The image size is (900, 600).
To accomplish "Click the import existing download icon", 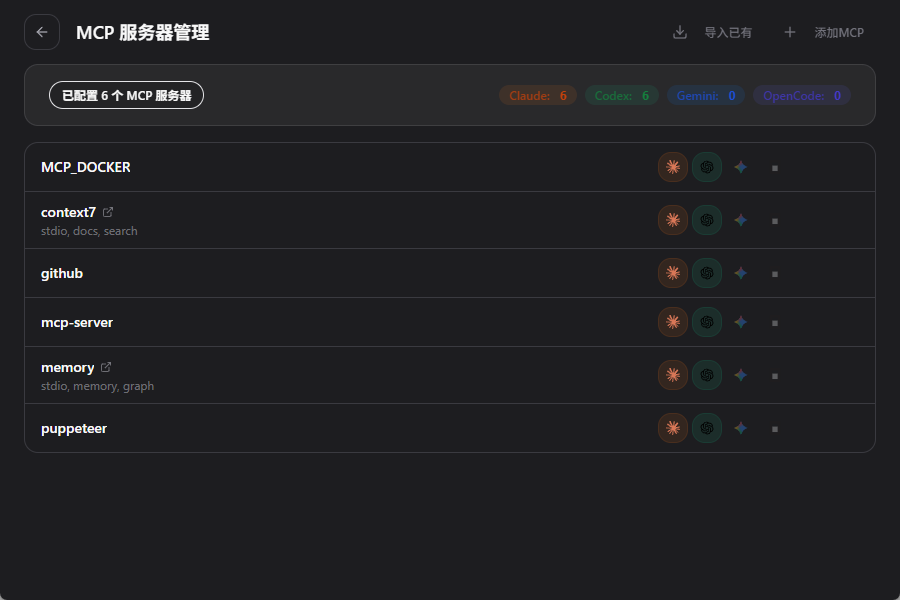I will pos(680,33).
